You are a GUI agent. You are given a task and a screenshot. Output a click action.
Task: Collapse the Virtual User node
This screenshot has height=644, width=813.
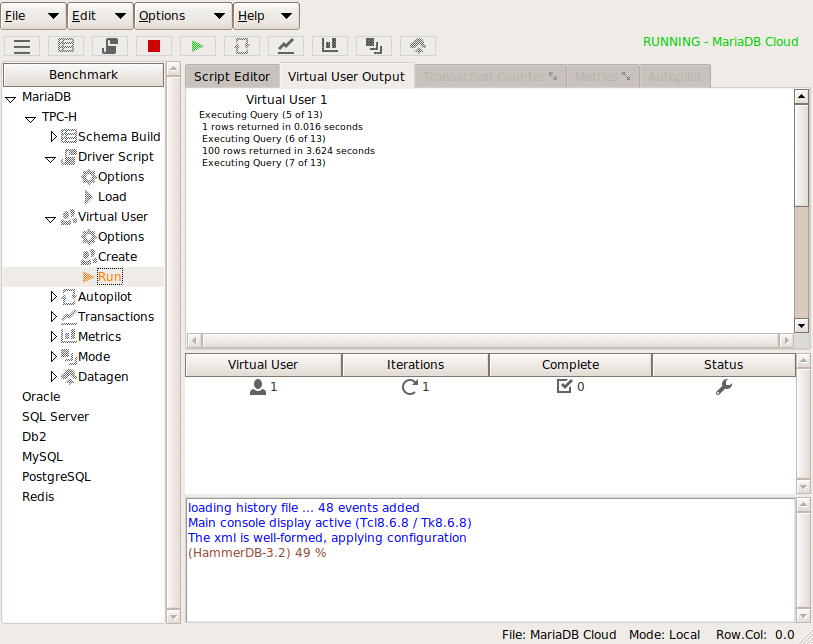tap(50, 218)
